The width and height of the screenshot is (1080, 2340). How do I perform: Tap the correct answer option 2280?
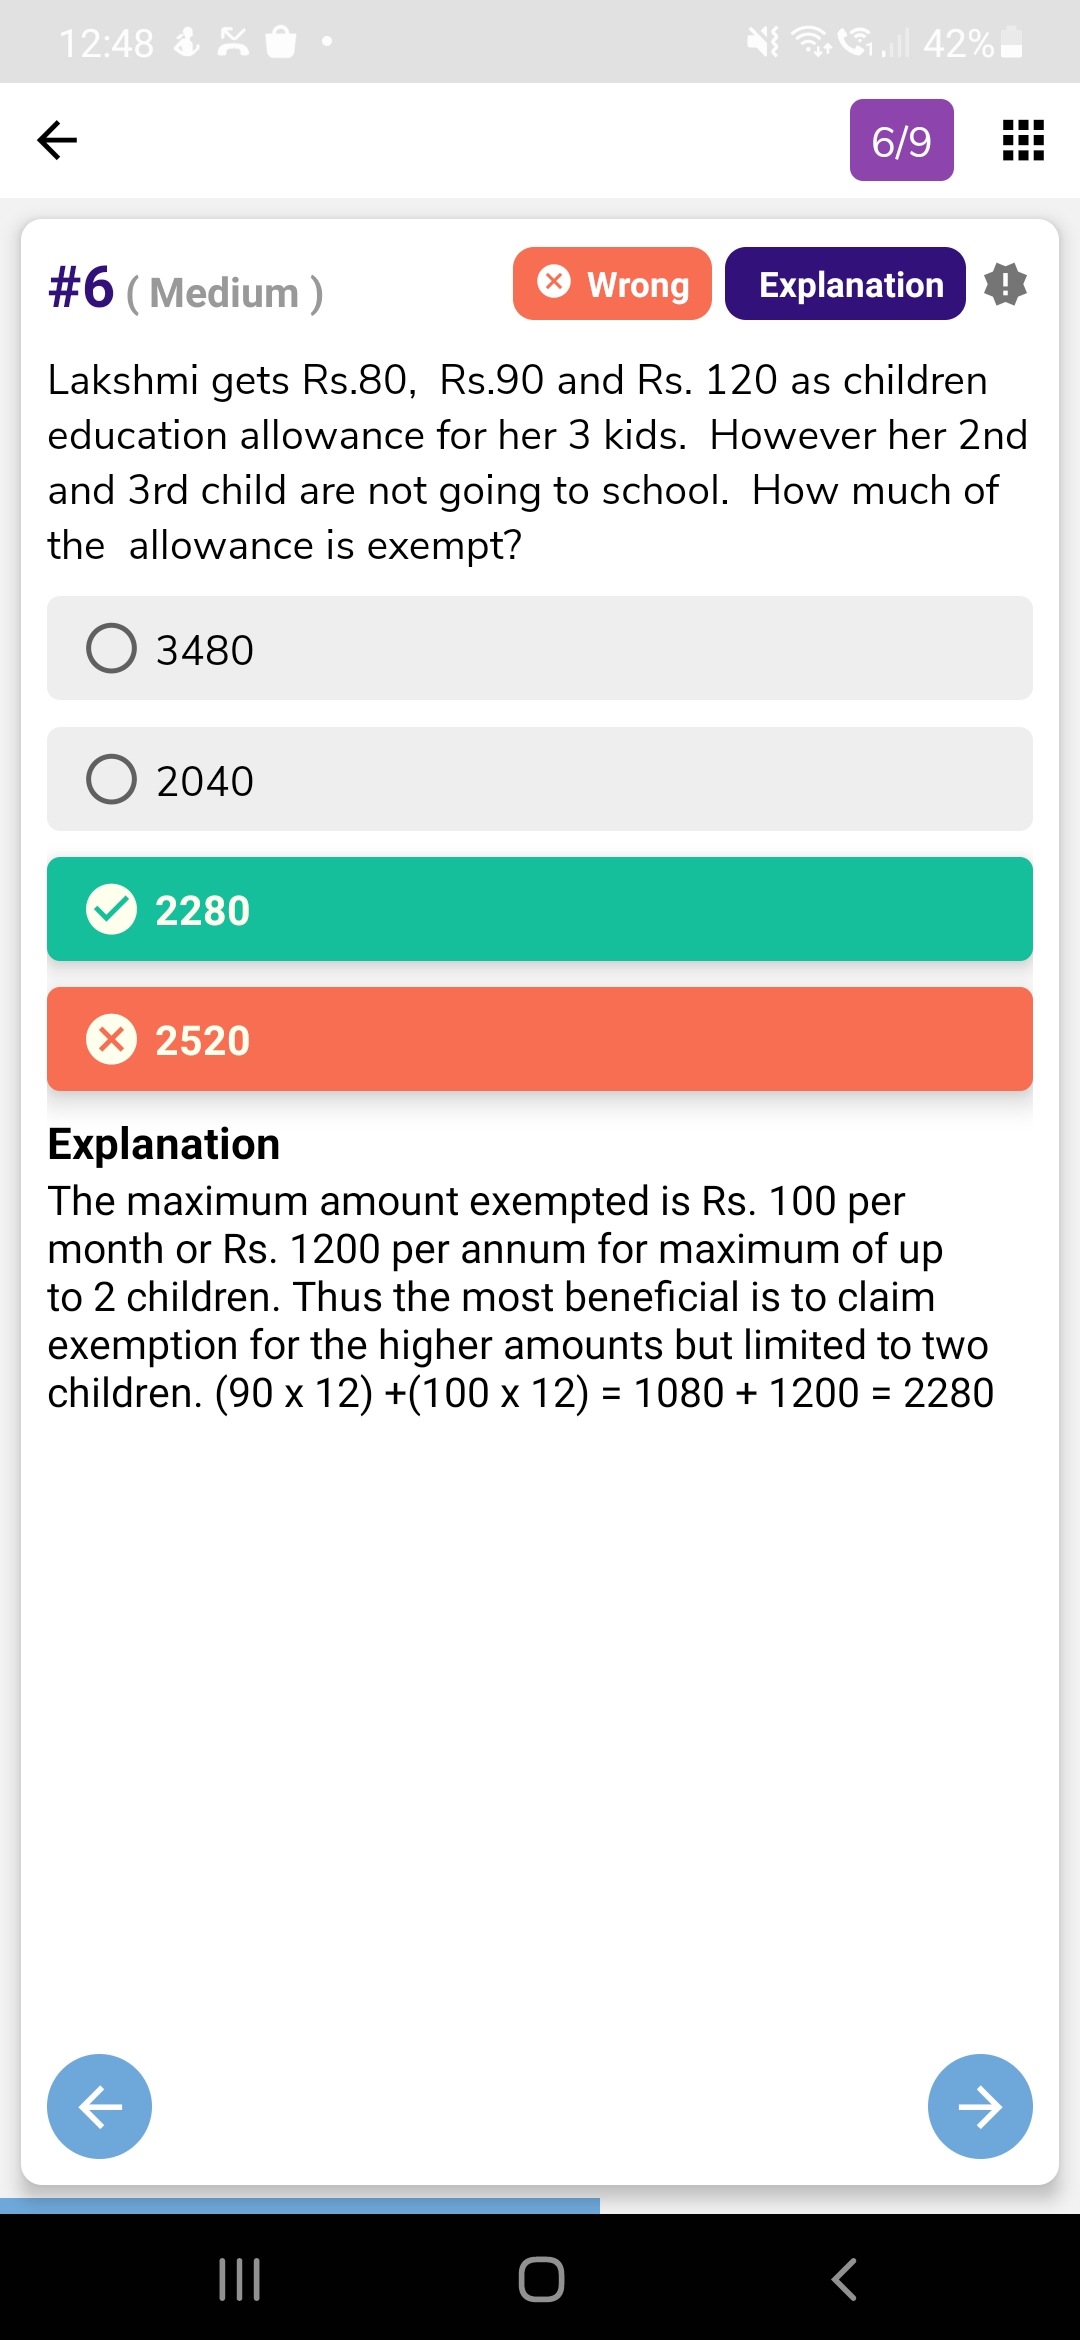tap(540, 909)
